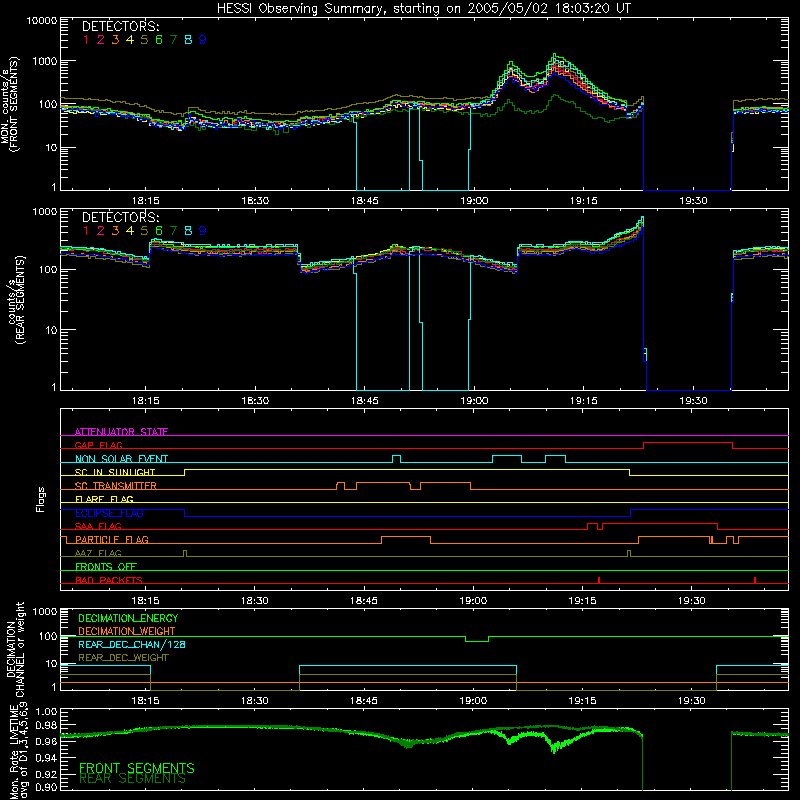Click the '10000' tick on front segments axis
The width and height of the screenshot is (800, 800).
(42, 20)
